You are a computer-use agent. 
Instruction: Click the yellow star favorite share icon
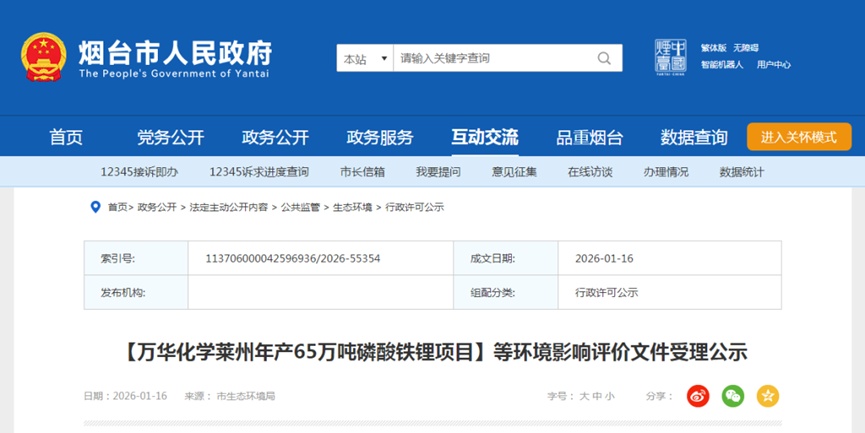767,396
